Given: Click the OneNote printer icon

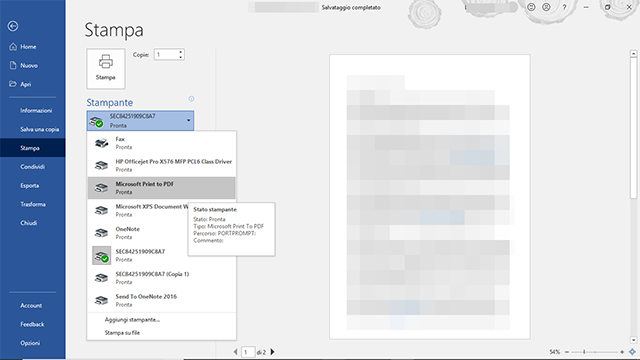Looking at the screenshot, I should [x=101, y=233].
